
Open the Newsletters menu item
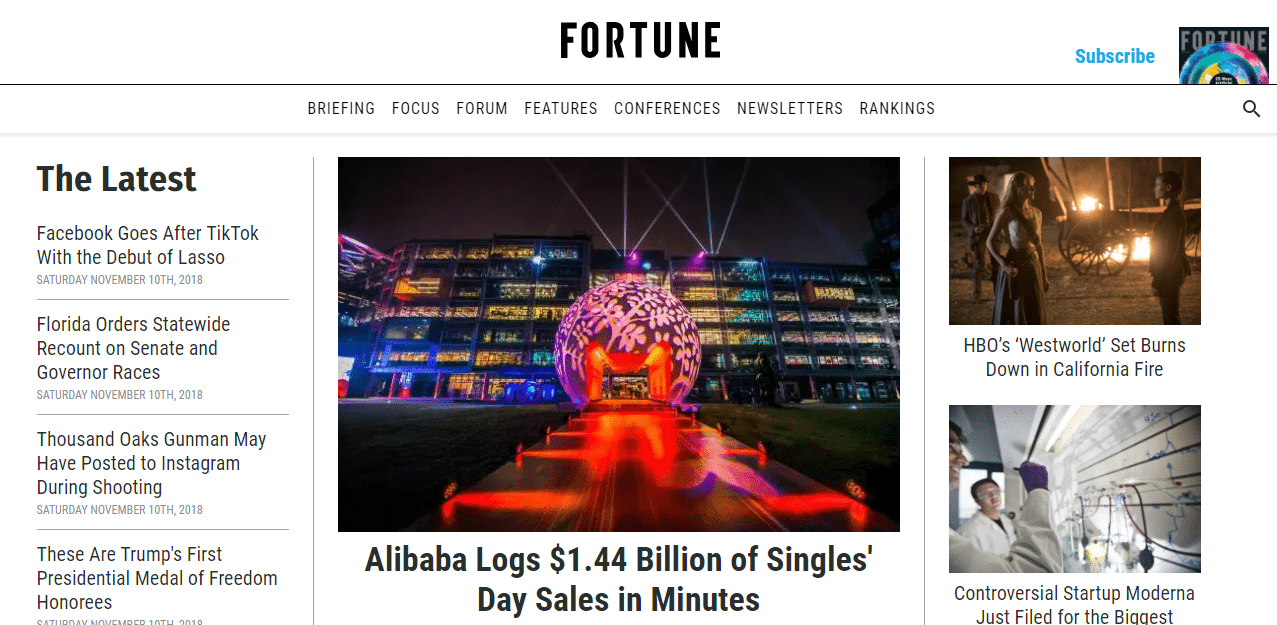[x=790, y=109]
